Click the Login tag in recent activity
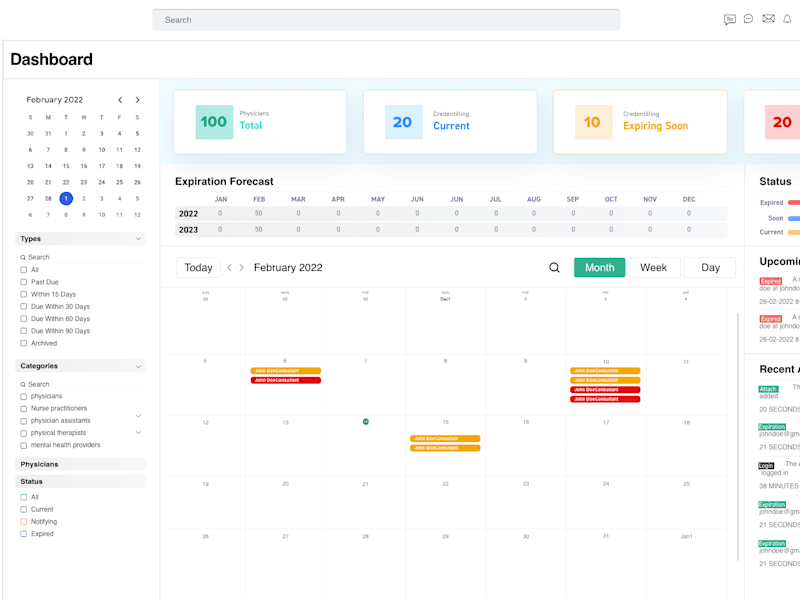Screen dimensions: 800x600 click(x=766, y=465)
